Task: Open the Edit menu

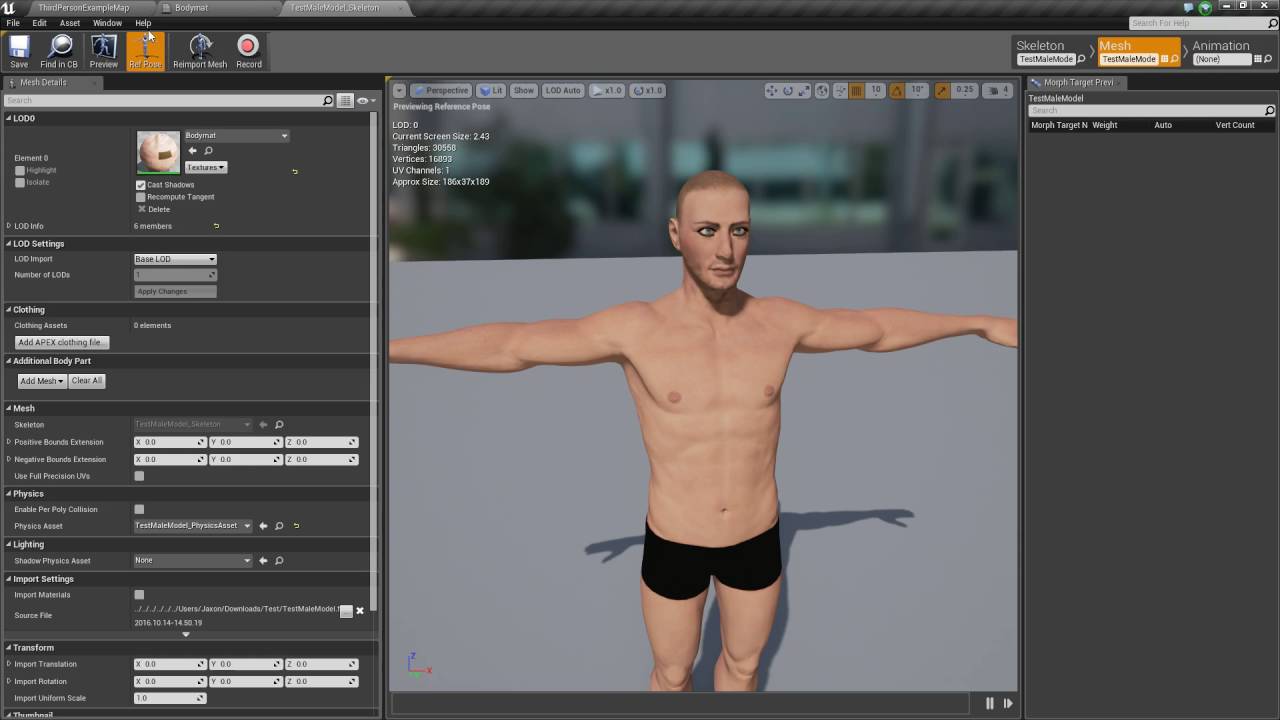Action: pyautogui.click(x=40, y=23)
